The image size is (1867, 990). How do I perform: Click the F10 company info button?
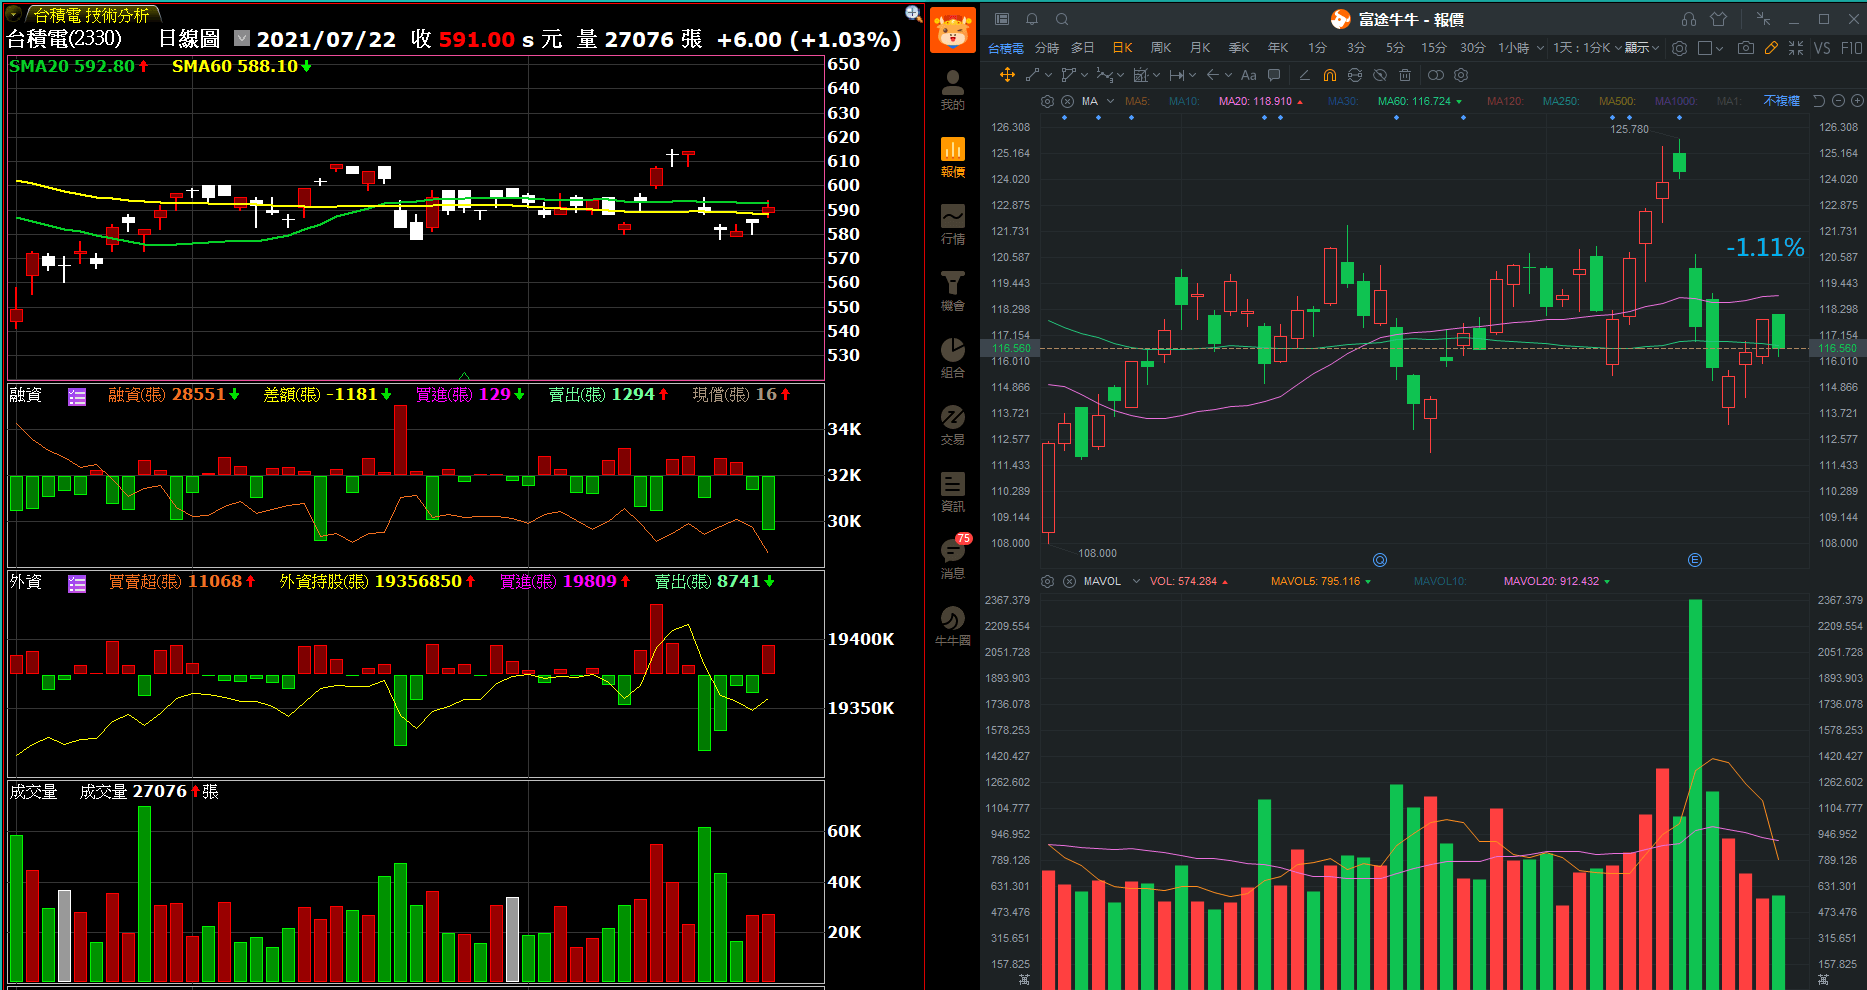coord(1852,47)
